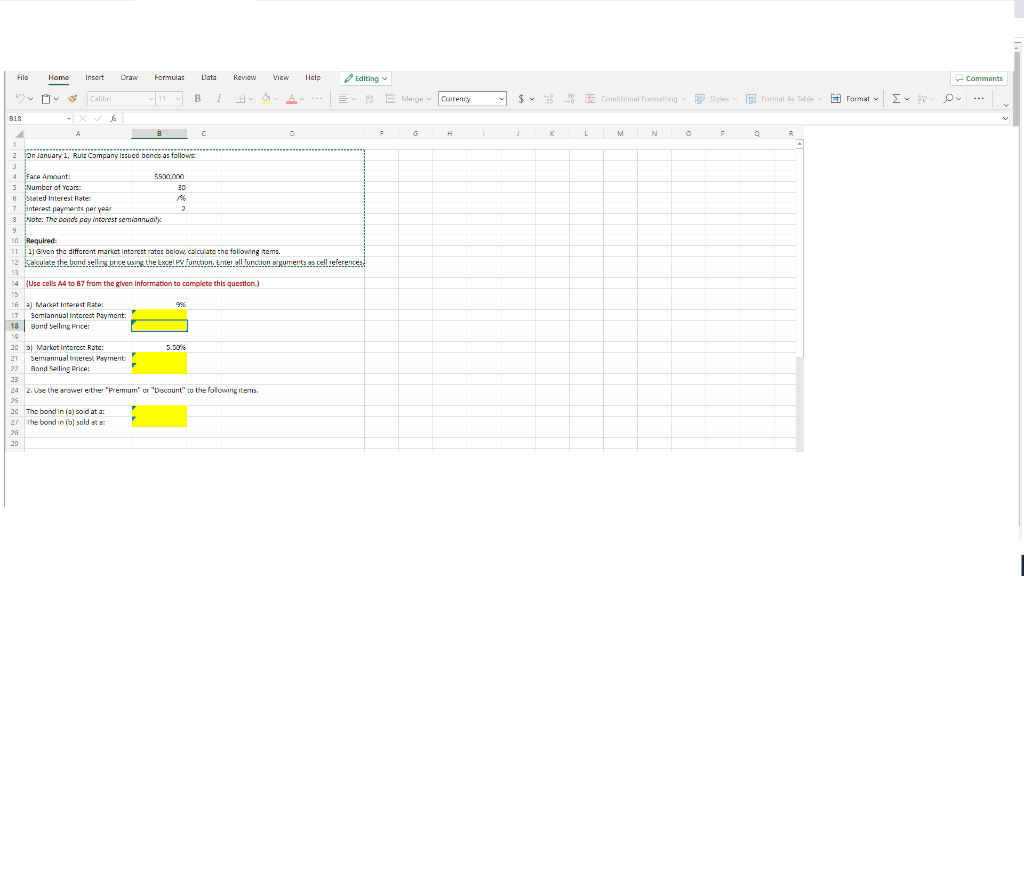Open Conditional Formatting options
Image resolution: width=1024 pixels, height=895 pixels.
[636, 99]
